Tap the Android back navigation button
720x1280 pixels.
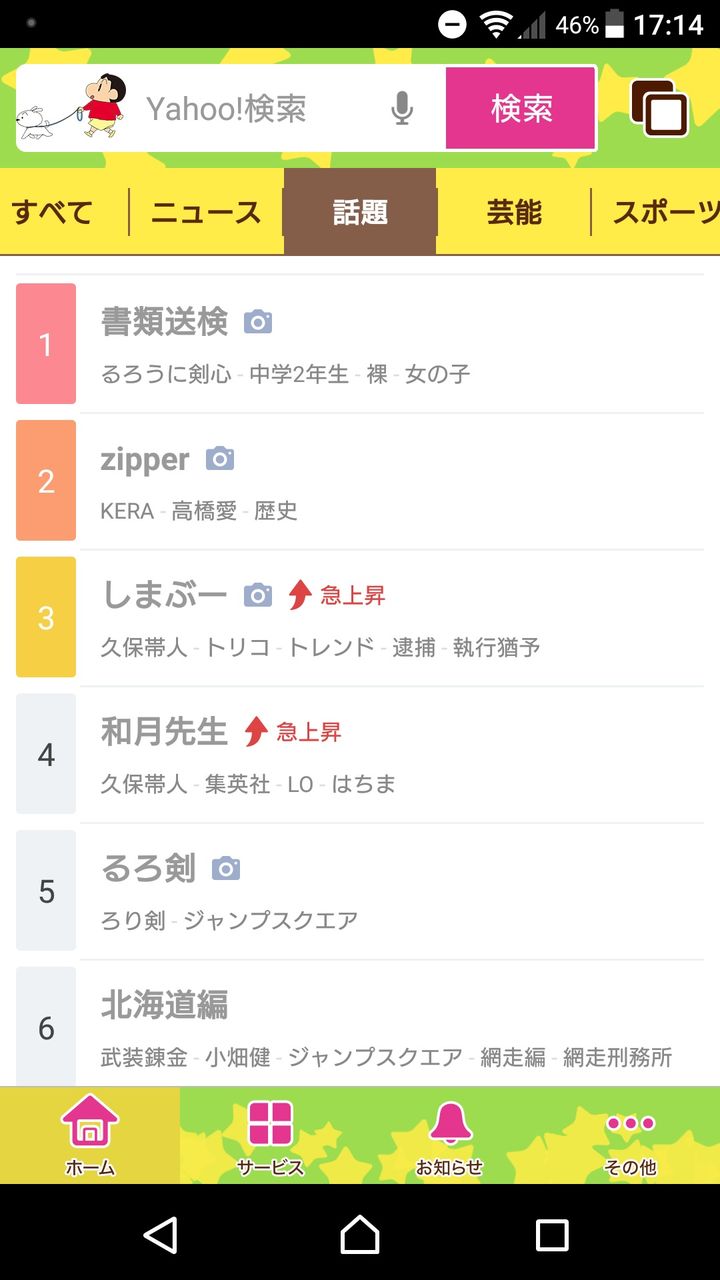click(161, 1235)
